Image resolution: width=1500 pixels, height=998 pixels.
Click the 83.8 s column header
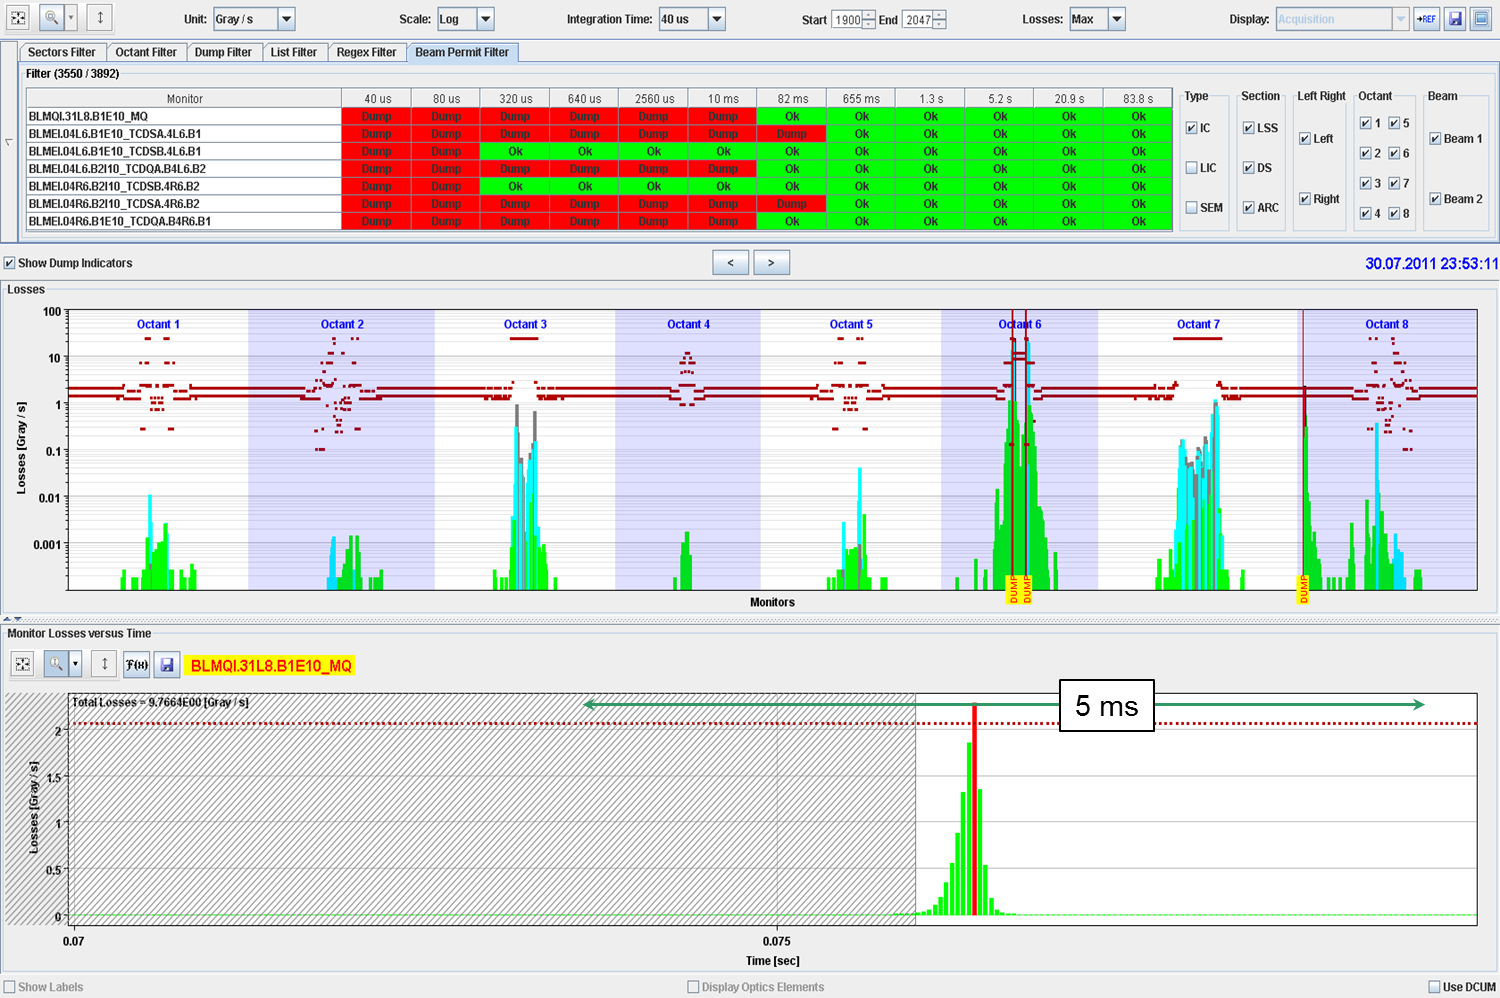(x=1138, y=99)
